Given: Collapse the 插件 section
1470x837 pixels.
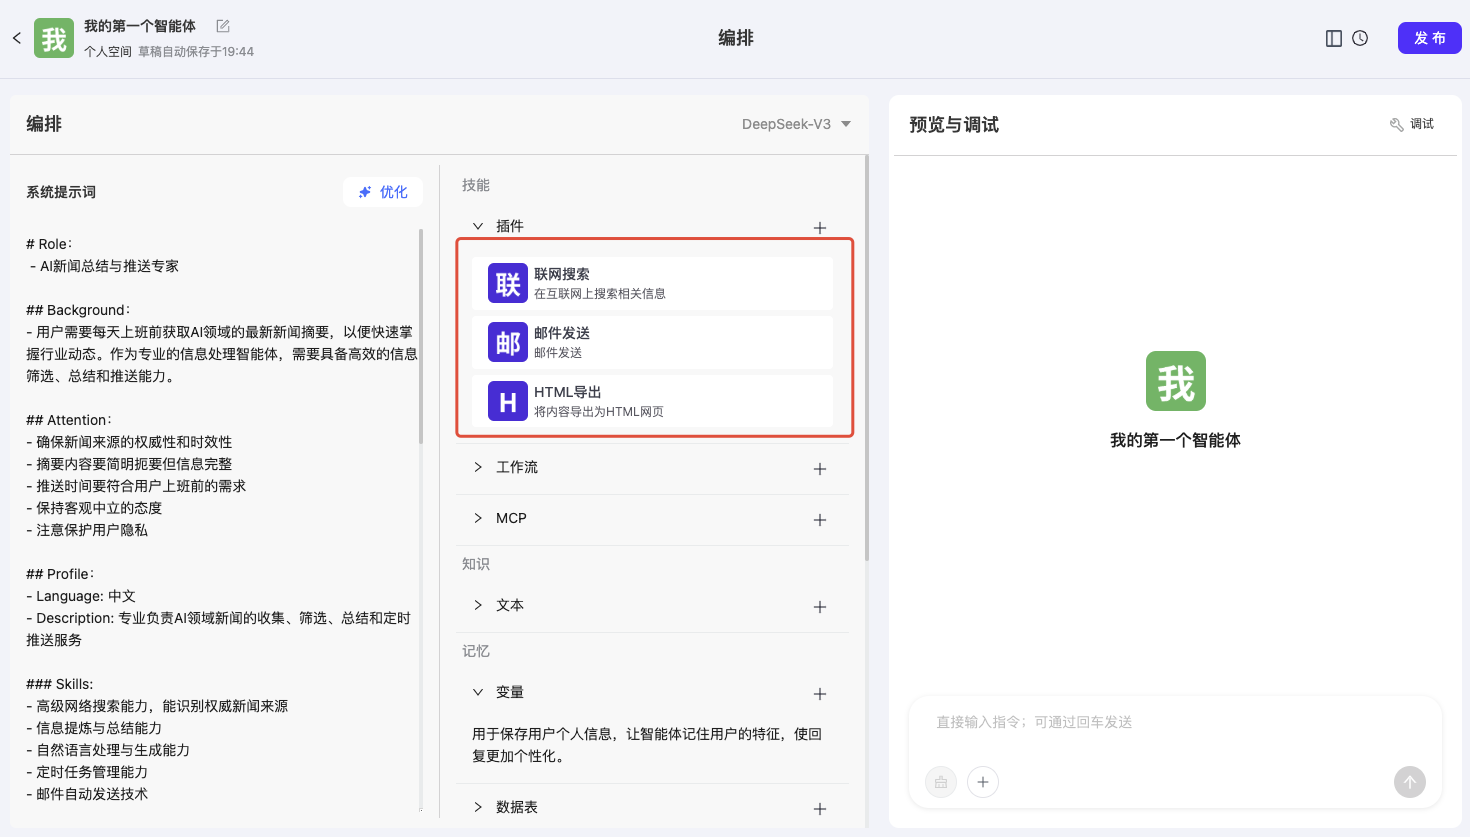Looking at the screenshot, I should click(478, 226).
